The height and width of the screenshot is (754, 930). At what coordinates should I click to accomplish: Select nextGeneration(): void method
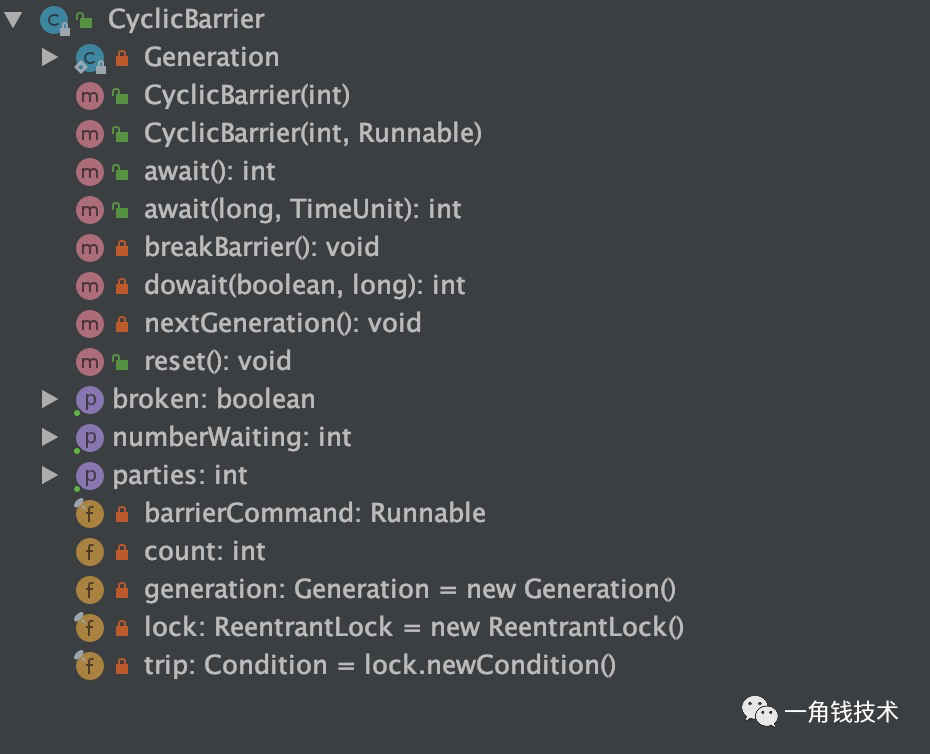point(282,324)
